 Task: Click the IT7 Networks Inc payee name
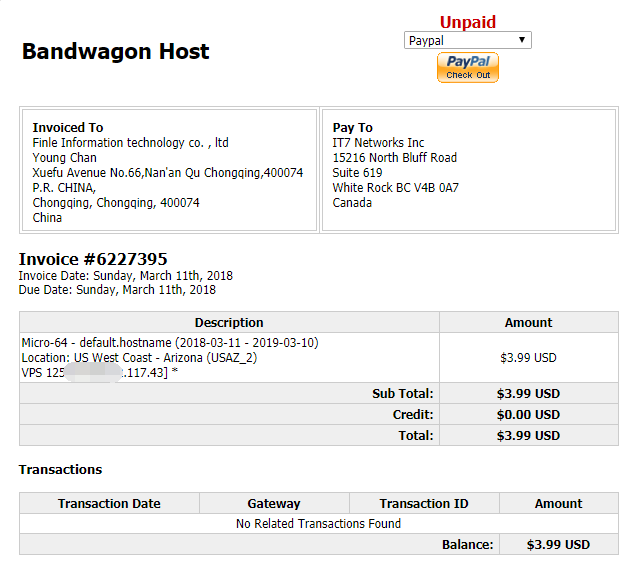coord(378,143)
